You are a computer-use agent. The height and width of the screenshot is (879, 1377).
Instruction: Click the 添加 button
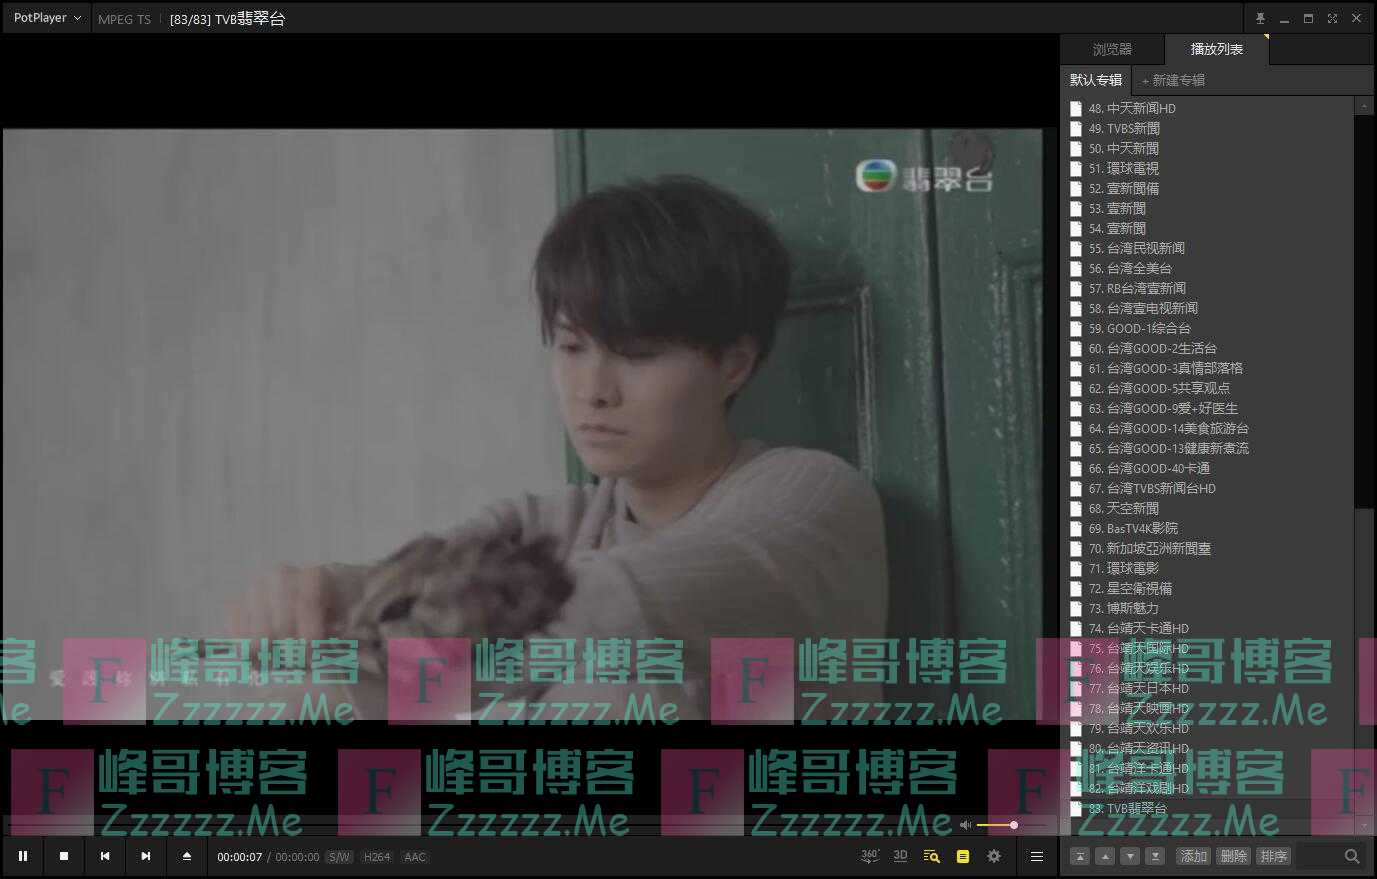tap(1194, 856)
